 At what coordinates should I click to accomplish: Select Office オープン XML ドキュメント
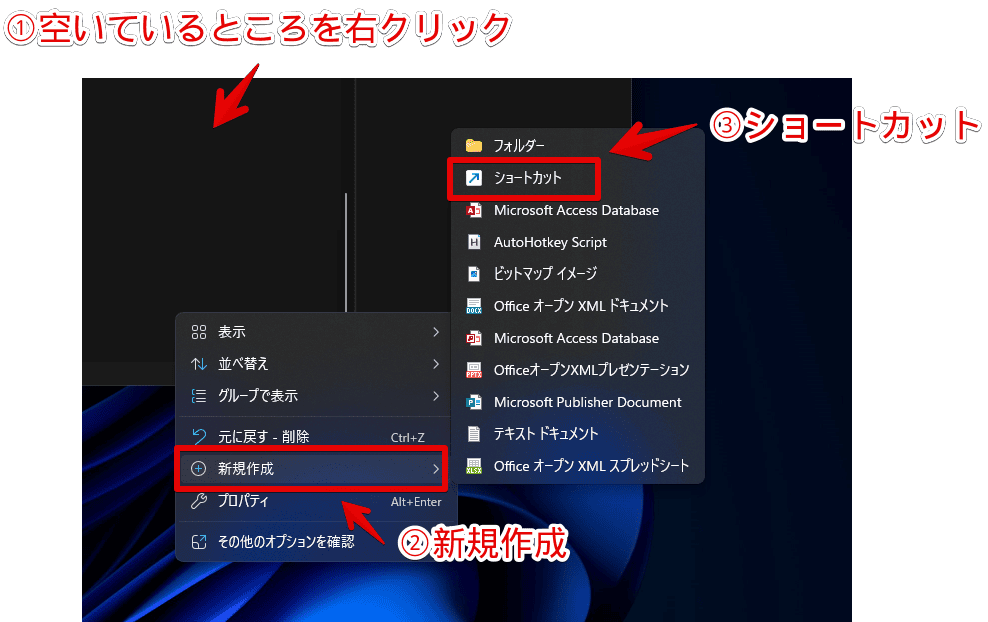click(x=578, y=306)
